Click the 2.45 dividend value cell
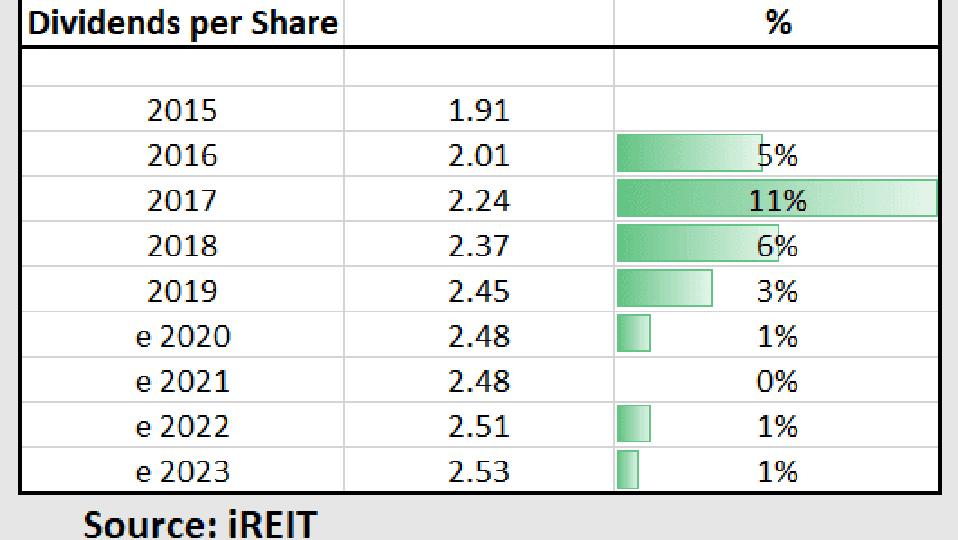The height and width of the screenshot is (540, 958). click(x=478, y=291)
